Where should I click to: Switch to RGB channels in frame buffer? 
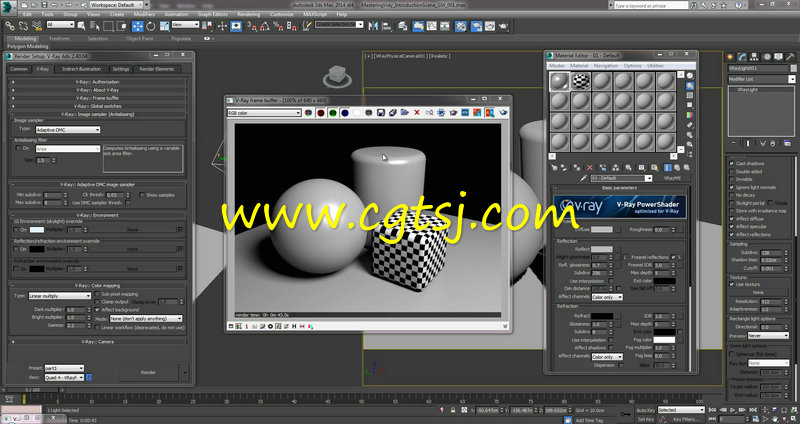(x=309, y=113)
